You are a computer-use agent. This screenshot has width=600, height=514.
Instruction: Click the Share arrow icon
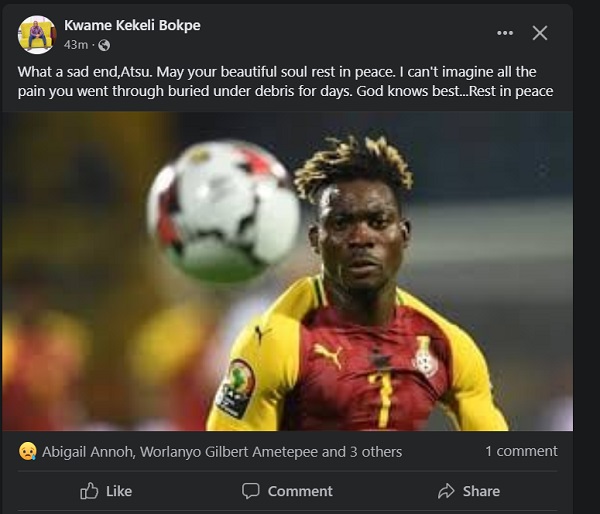[x=446, y=491]
